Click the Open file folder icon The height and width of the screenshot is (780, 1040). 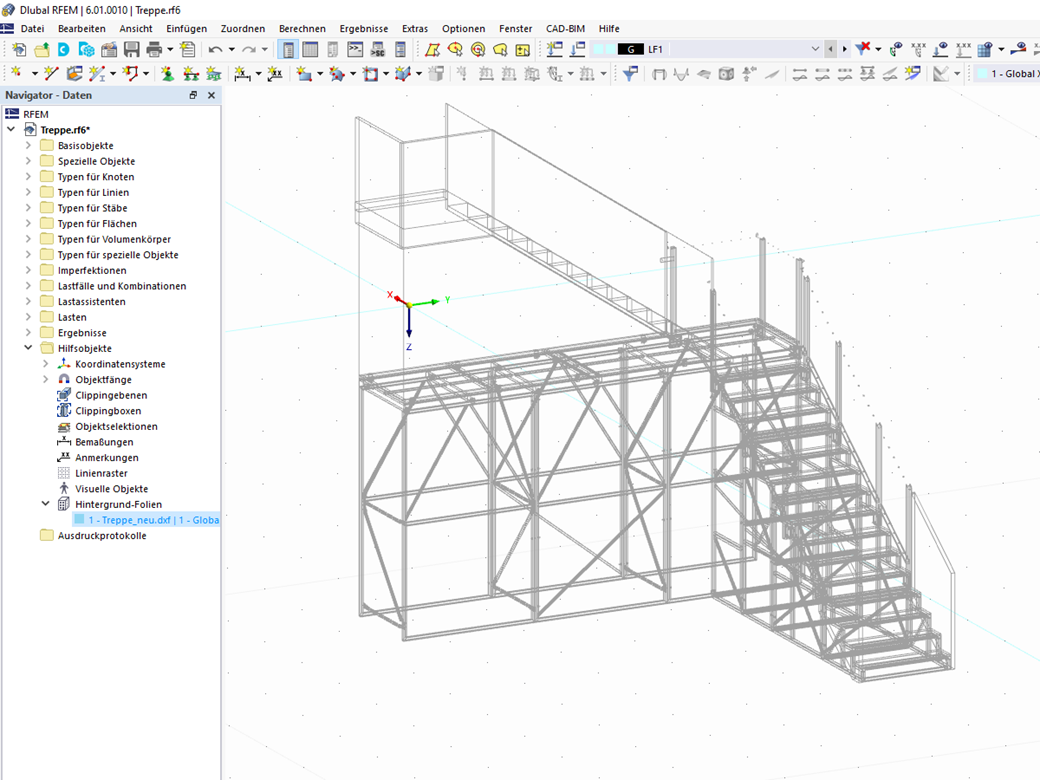pos(42,49)
